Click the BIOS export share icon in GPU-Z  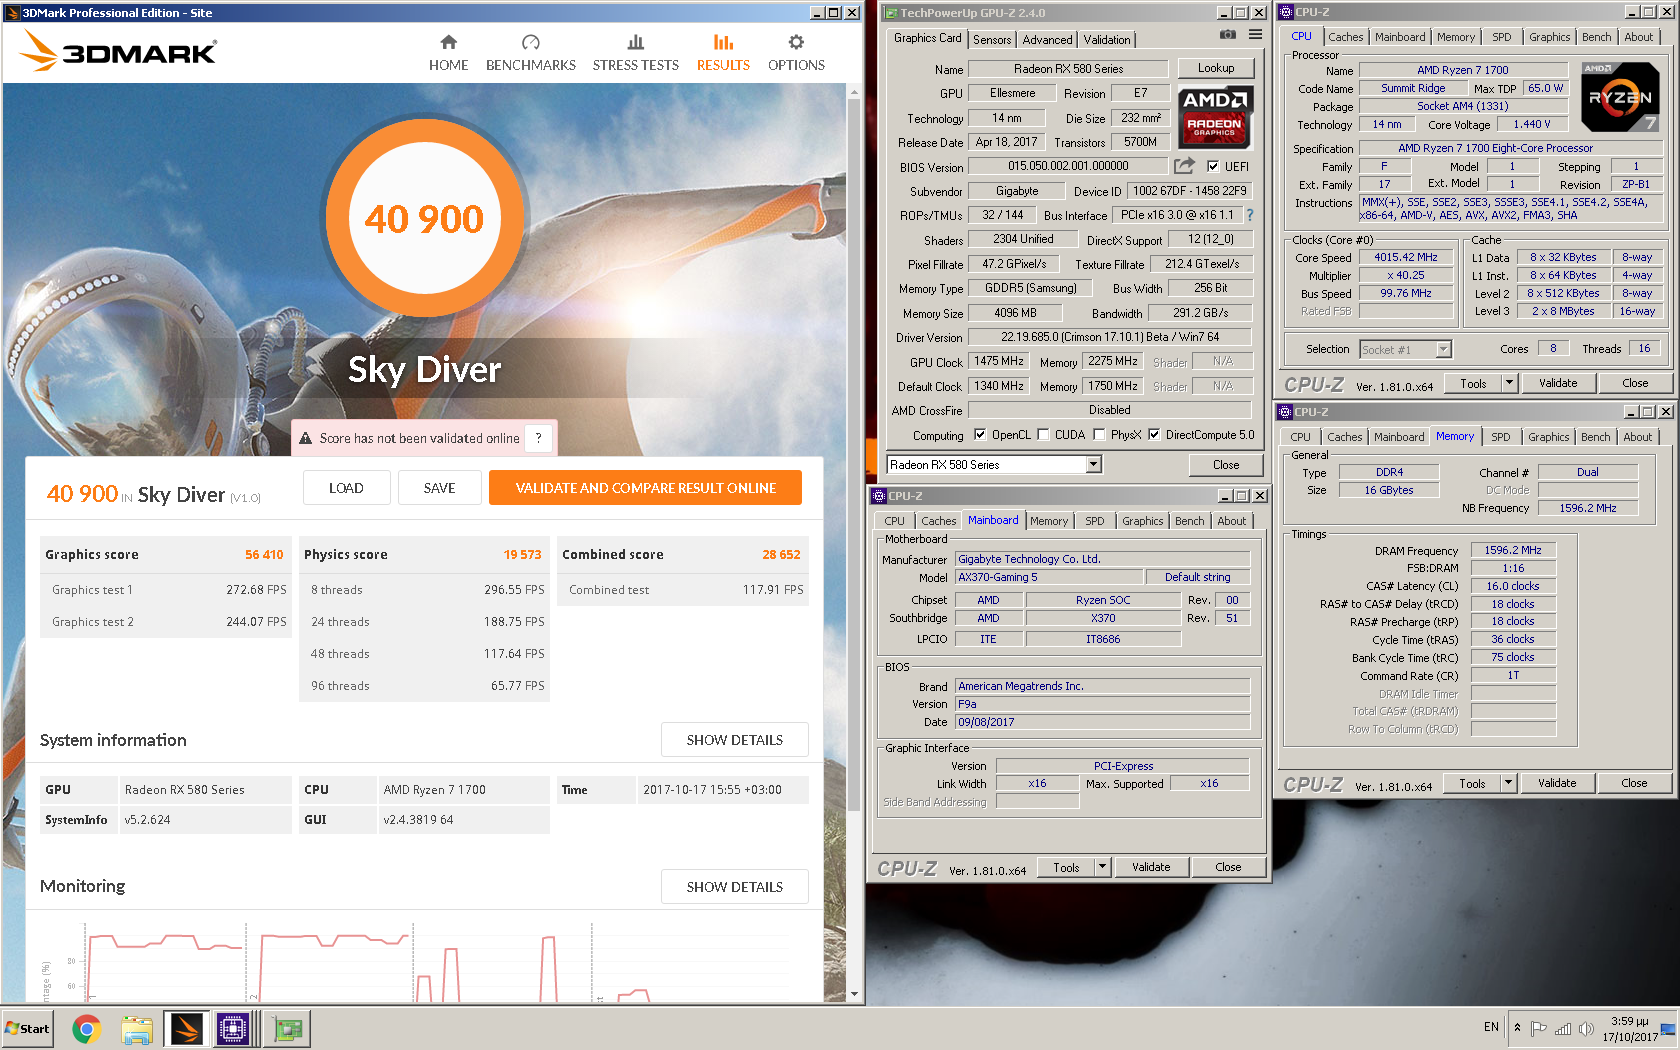[1184, 166]
